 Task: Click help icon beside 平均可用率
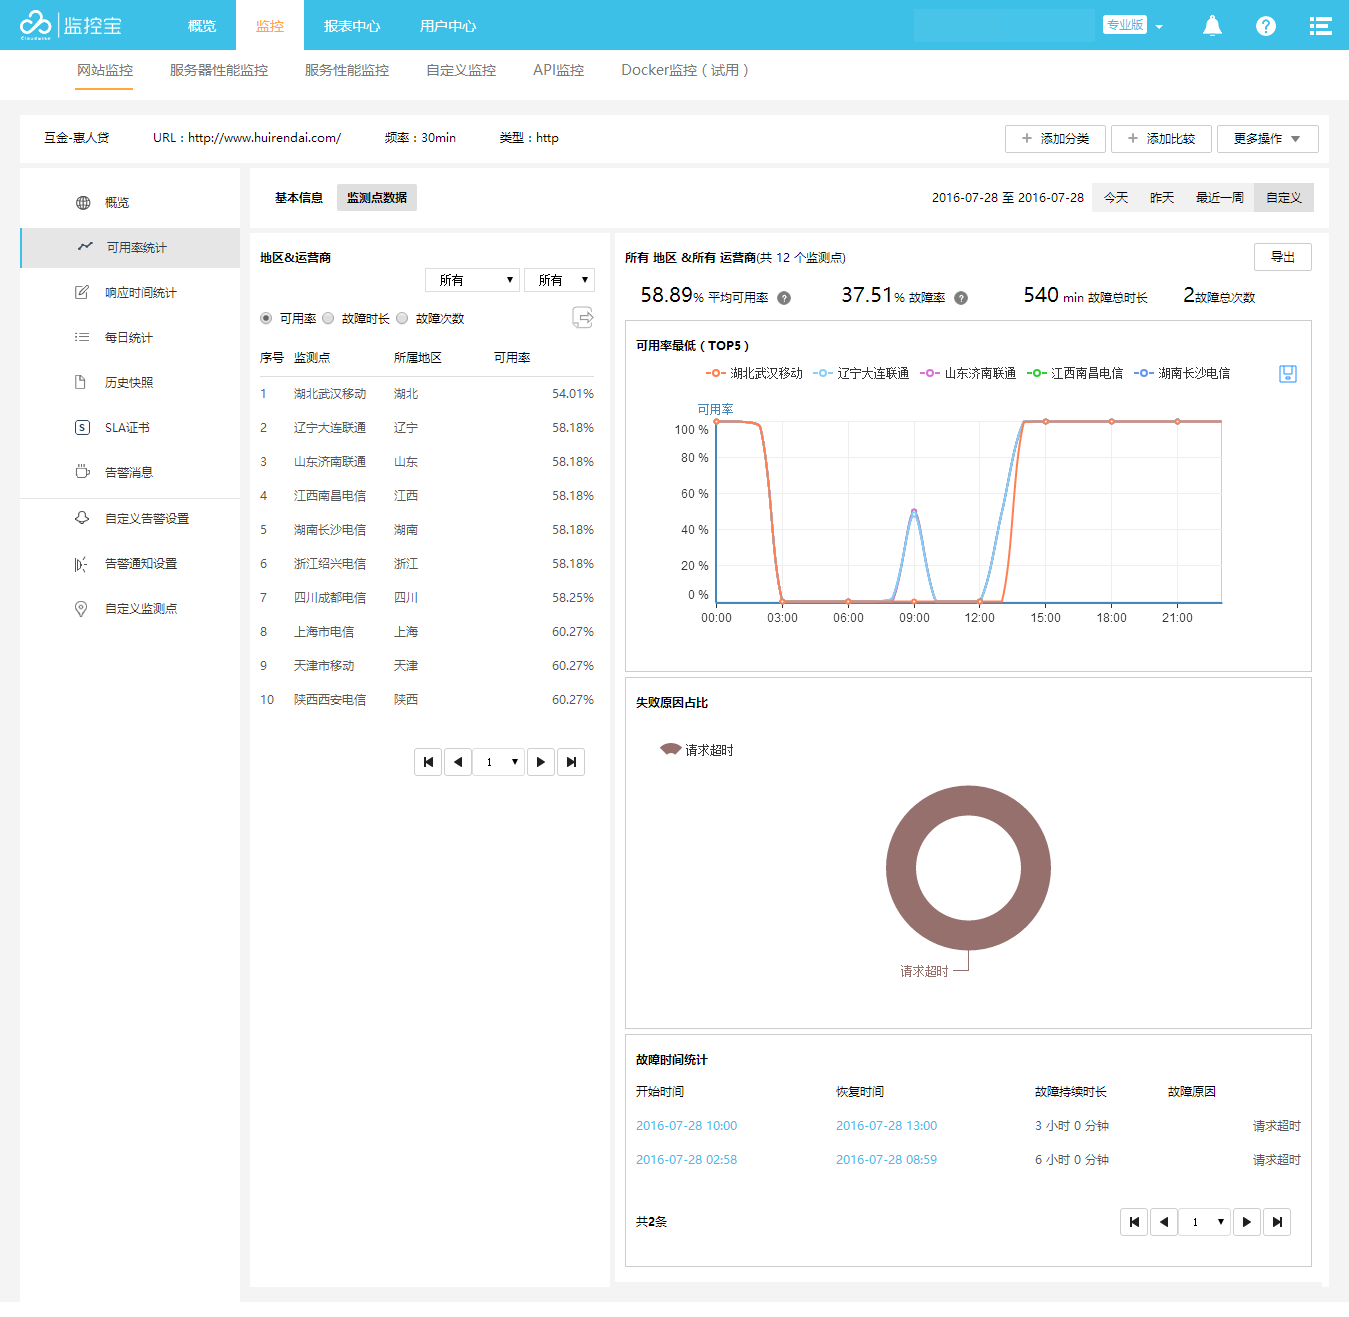click(x=784, y=298)
